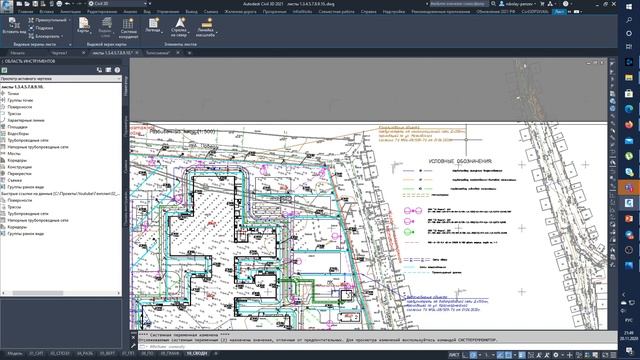640x360 pixels.
Task: Select Напорные трубопроводные сети under drawing
Action: point(38,147)
